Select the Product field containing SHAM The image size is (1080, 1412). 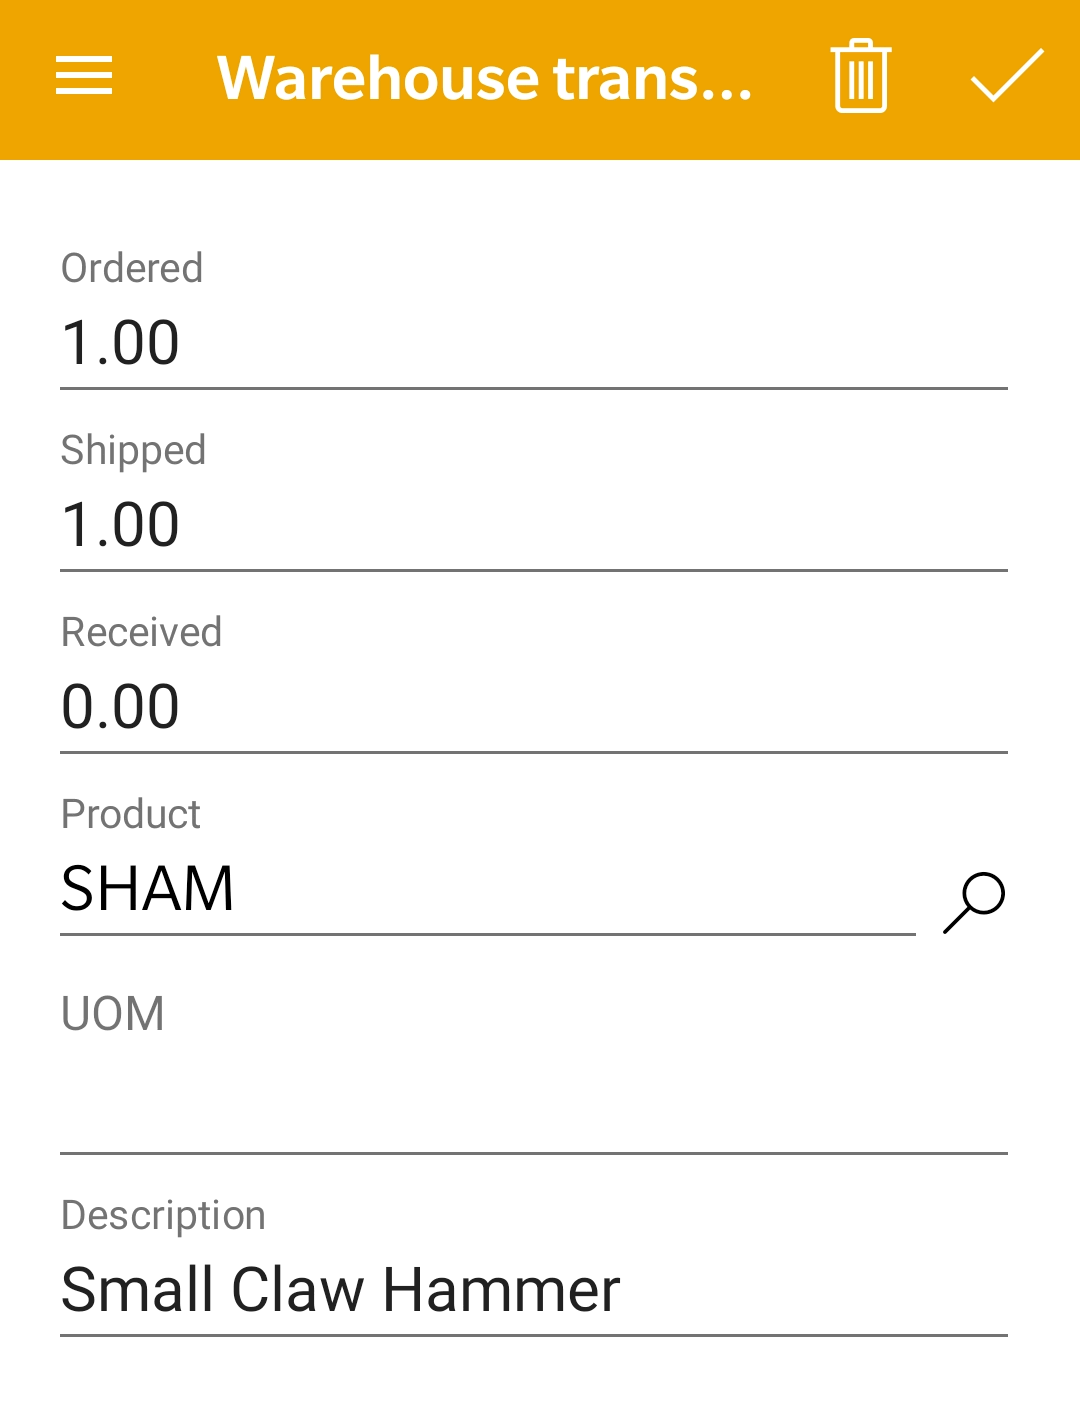488,889
